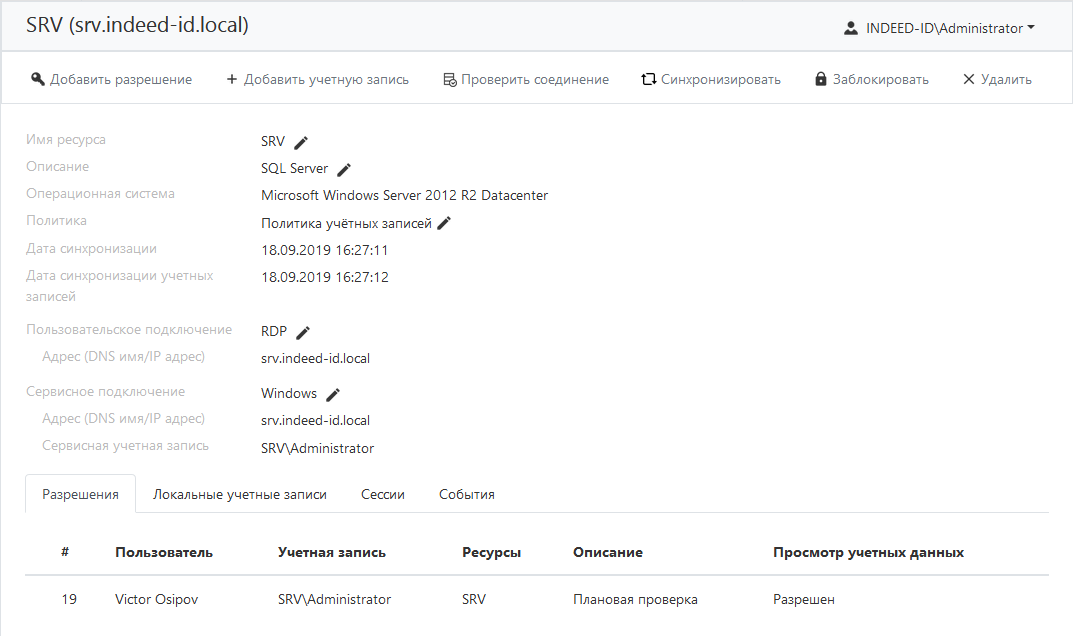Edit the Windows service connection pencil icon

pyautogui.click(x=333, y=394)
